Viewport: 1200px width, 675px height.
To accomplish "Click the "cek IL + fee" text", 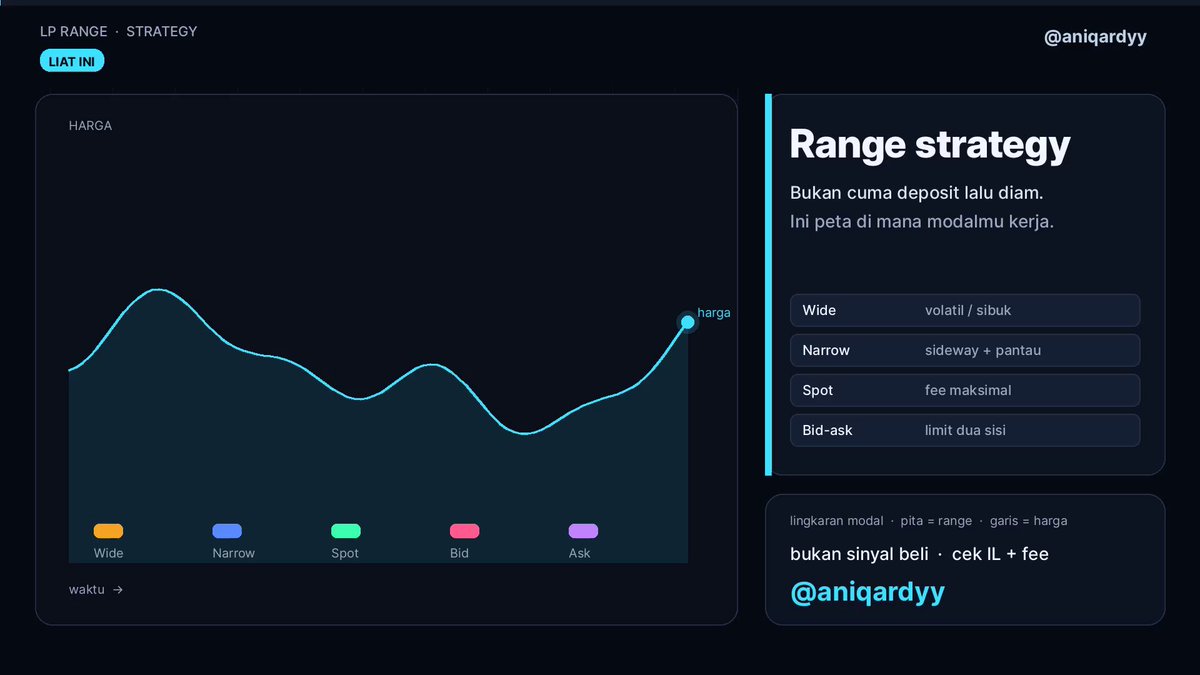I will (999, 553).
